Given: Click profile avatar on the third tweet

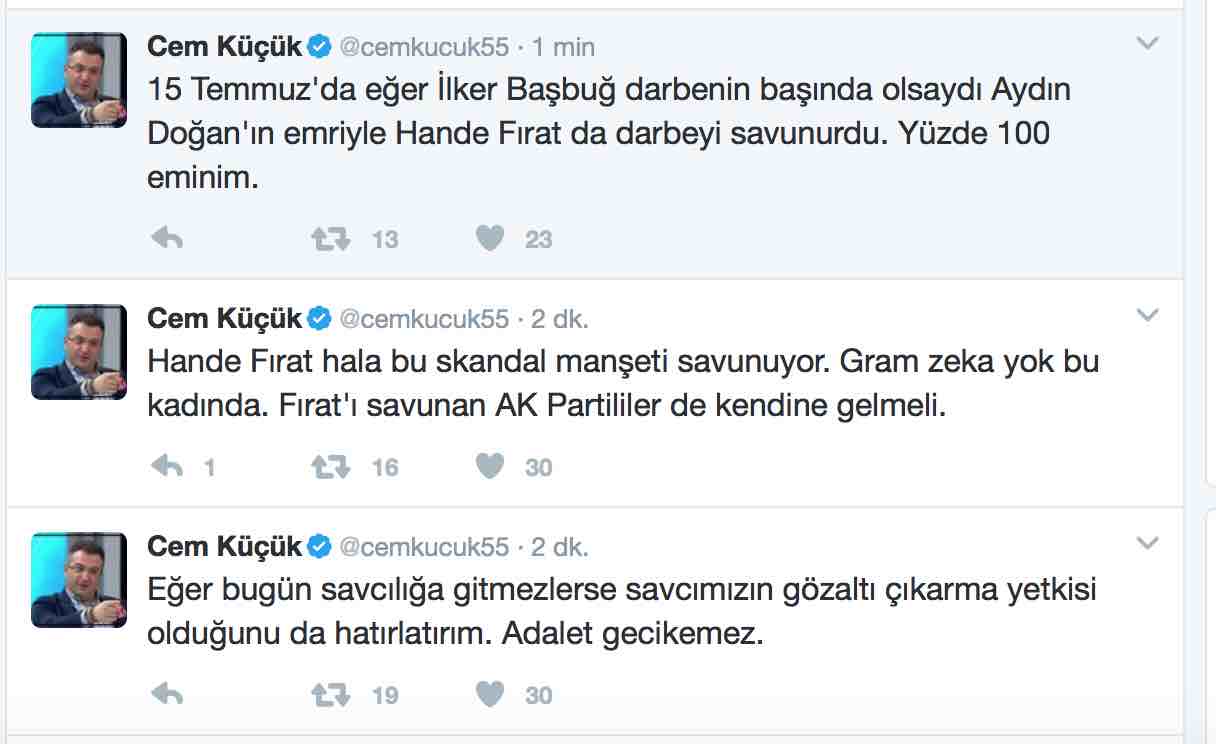Looking at the screenshot, I should coord(79,580).
